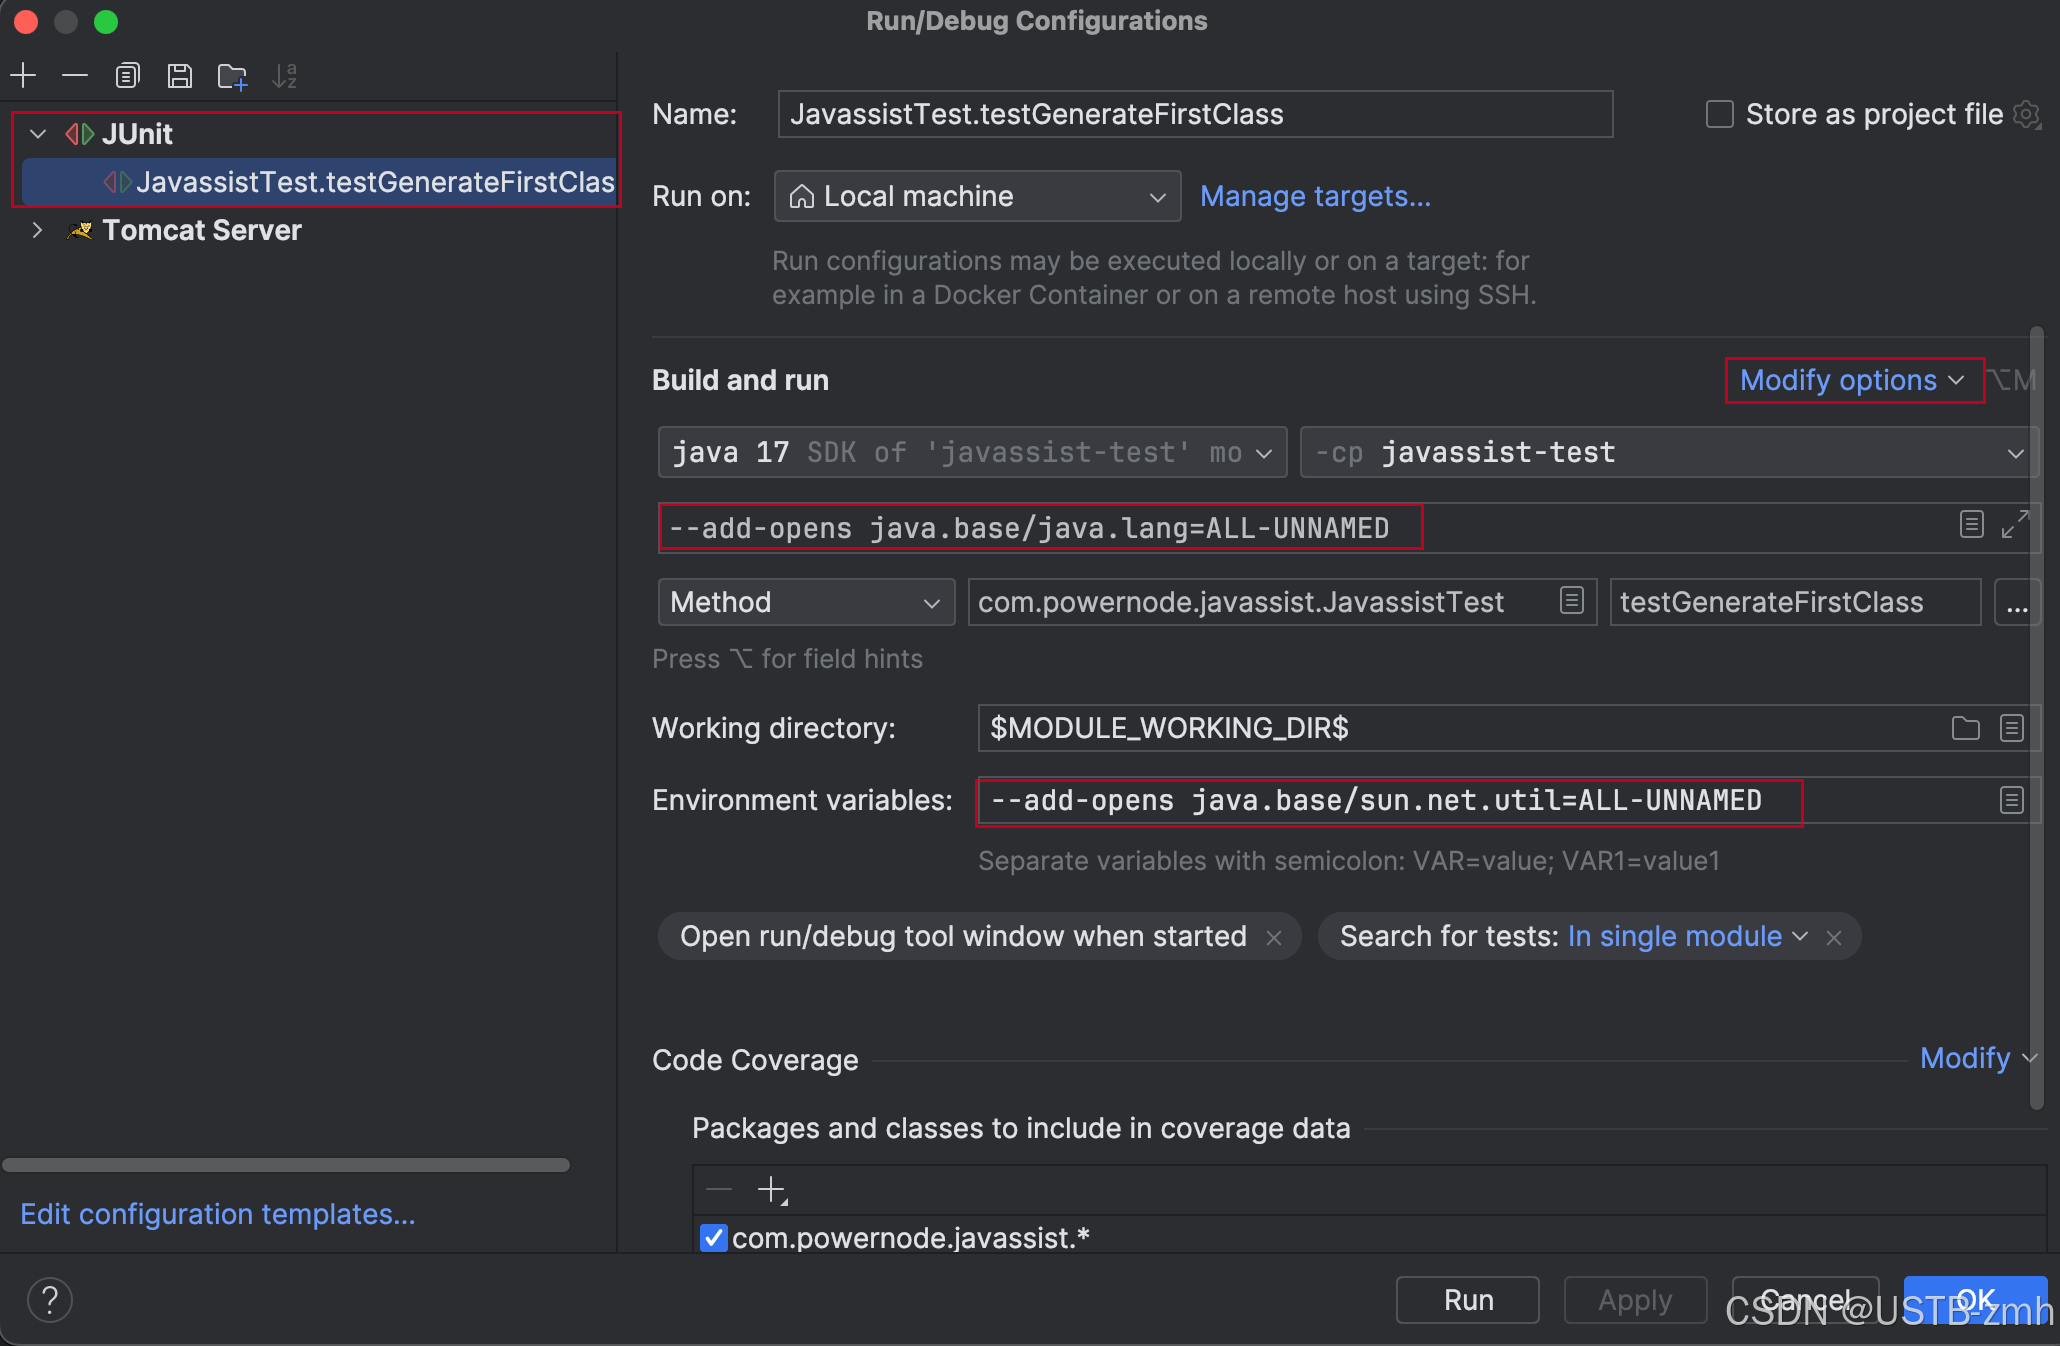Select the Tomcat Server tree item
This screenshot has width=2060, height=1346.
tap(201, 230)
